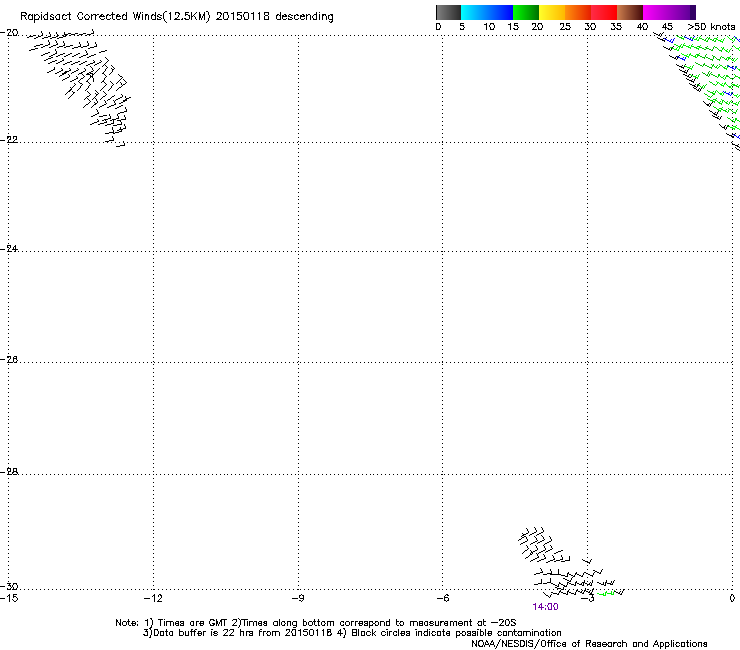Select latitude axis label -22
740x650 pixels.
click(9, 140)
